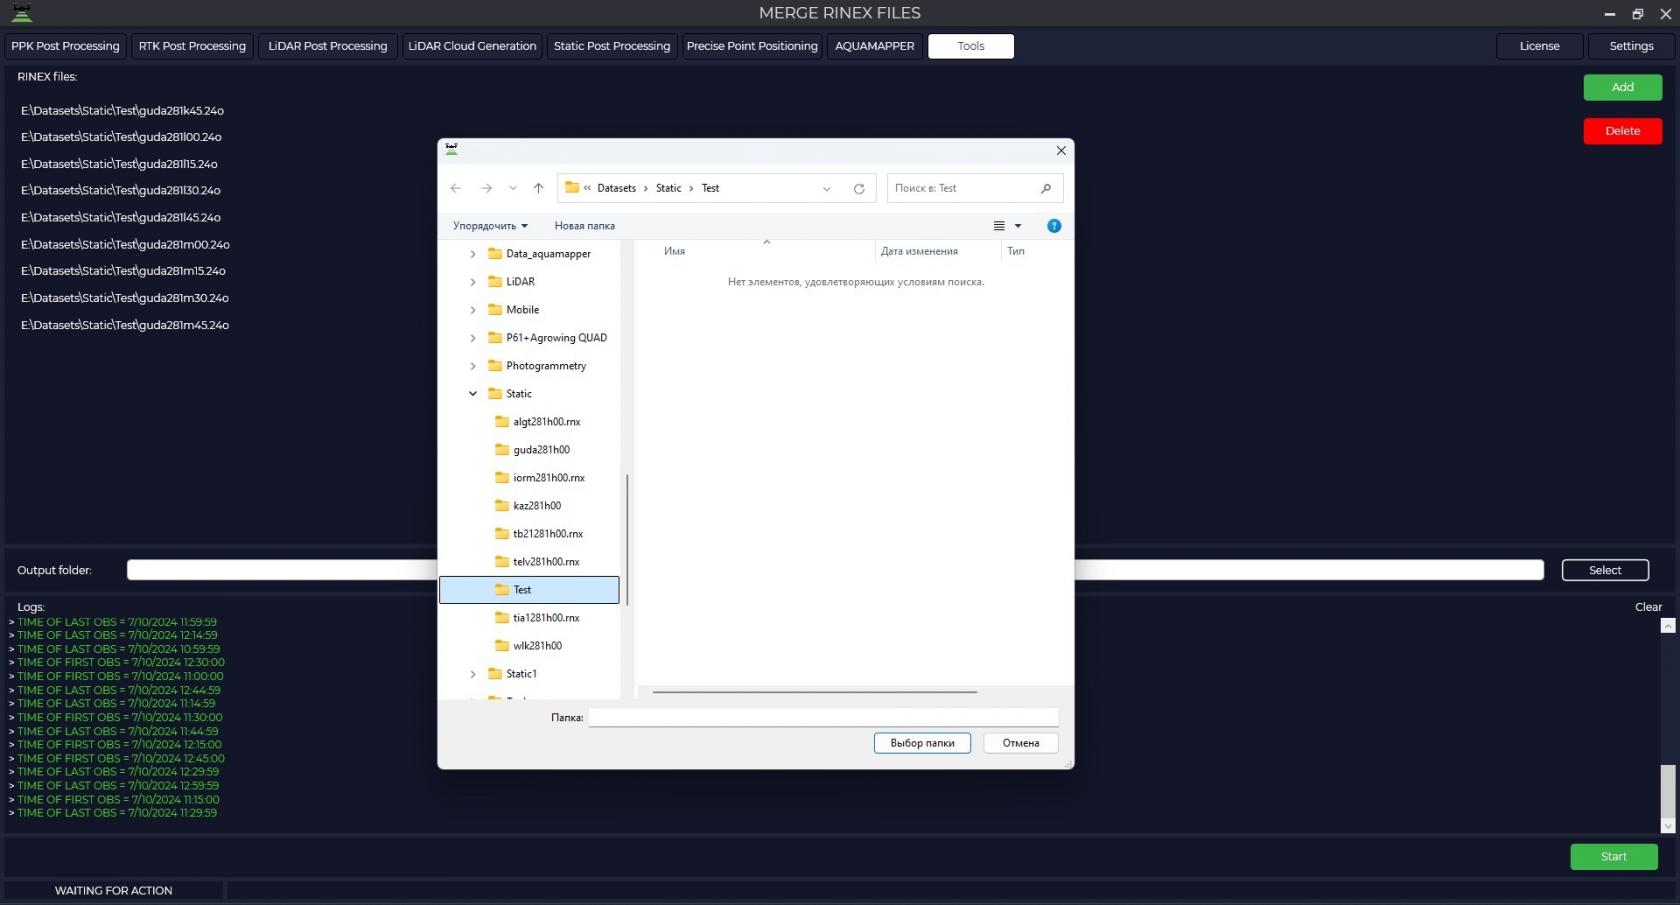Screen dimensions: 1680x905
Task: Switch to Tools tab
Action: click(971, 46)
